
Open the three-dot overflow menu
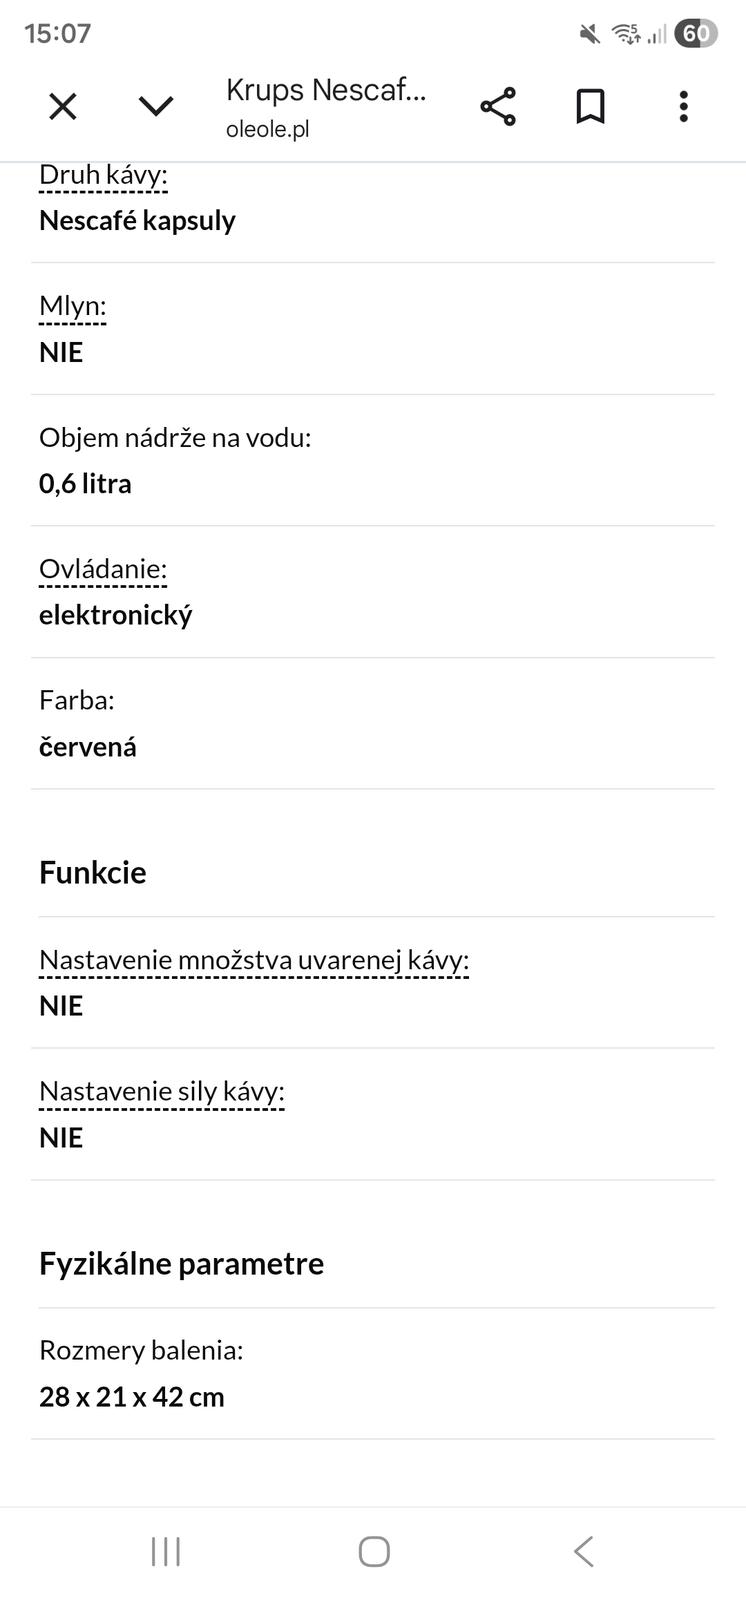coord(684,106)
